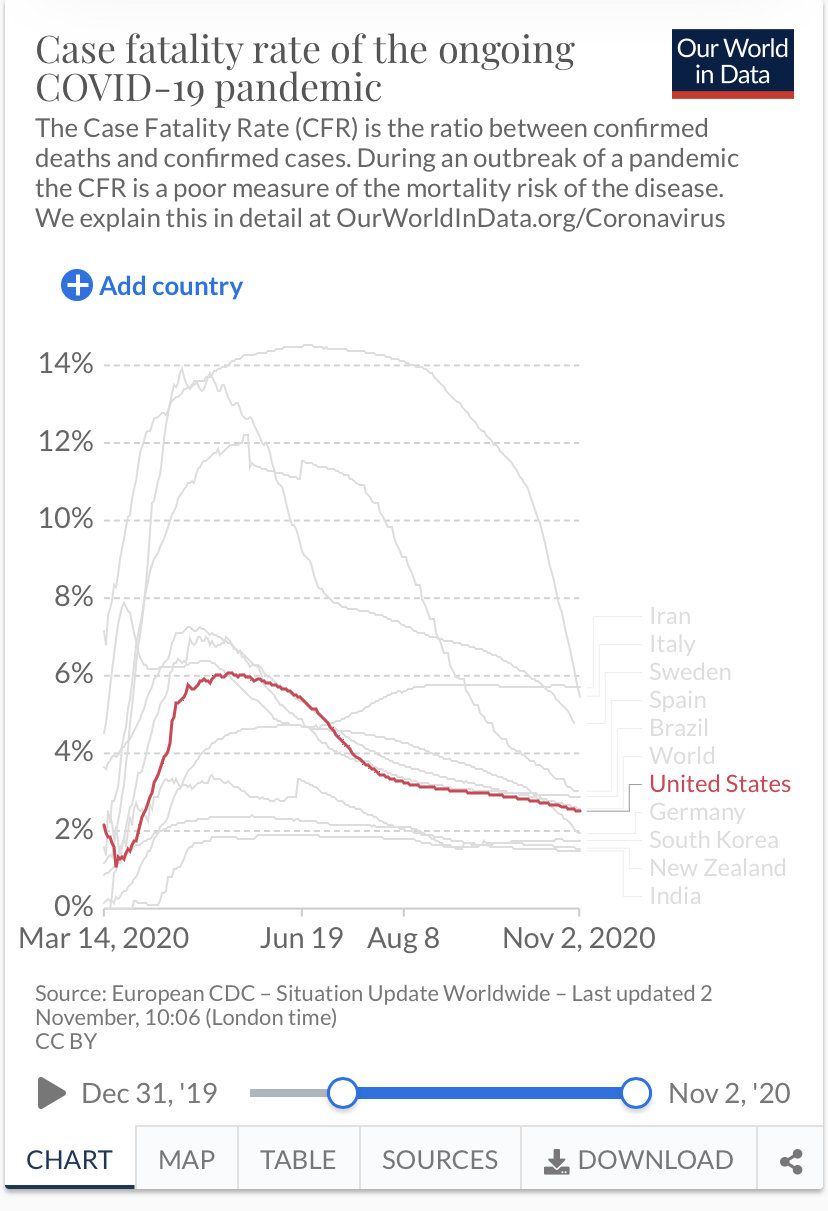828x1211 pixels.
Task: Select the CHART tab
Action: 69,1160
